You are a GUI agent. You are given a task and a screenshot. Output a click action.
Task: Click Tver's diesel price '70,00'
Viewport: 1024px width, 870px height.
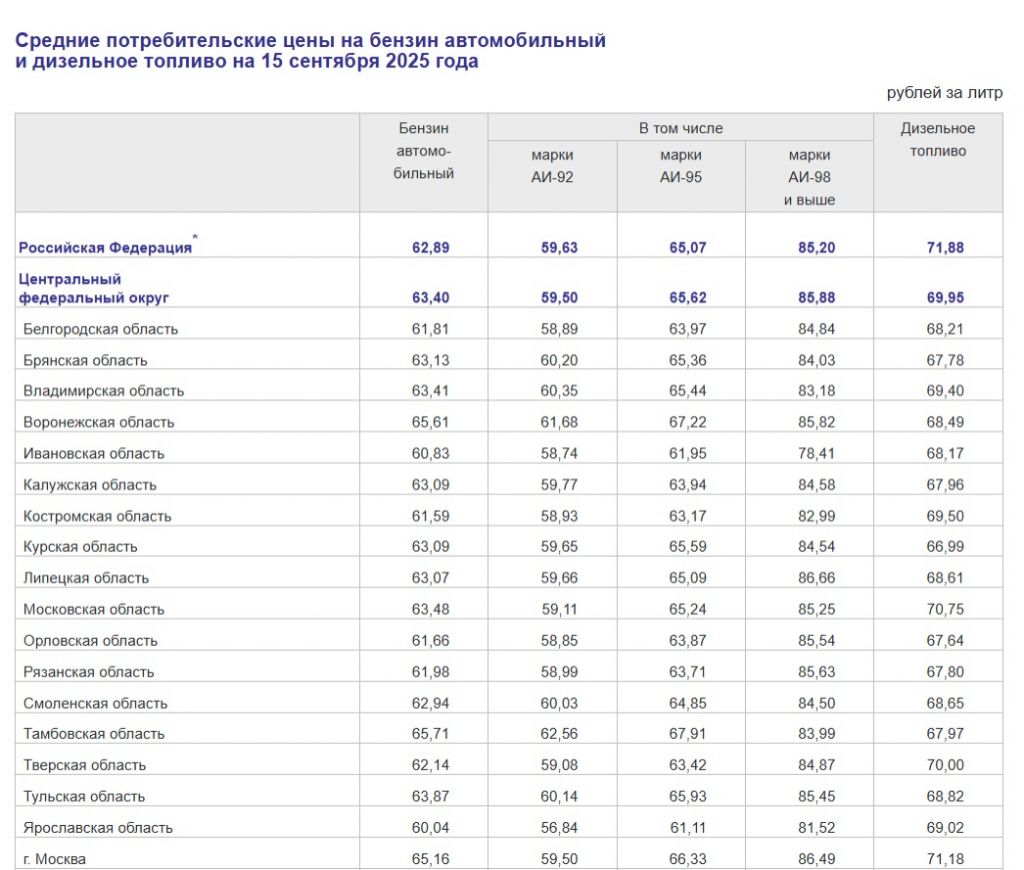[945, 765]
